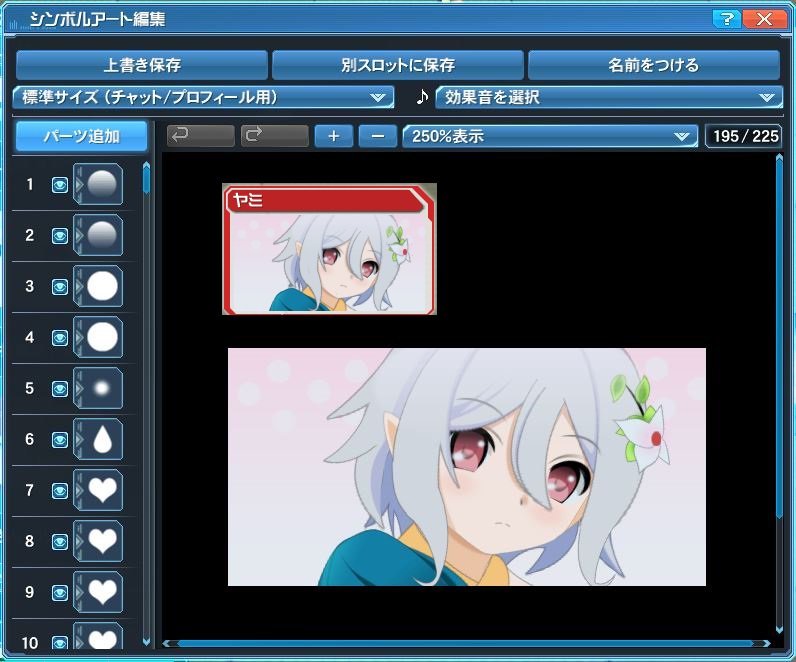Click 上書き保存 overwrite save button
796x662 pixels.
pos(142,65)
